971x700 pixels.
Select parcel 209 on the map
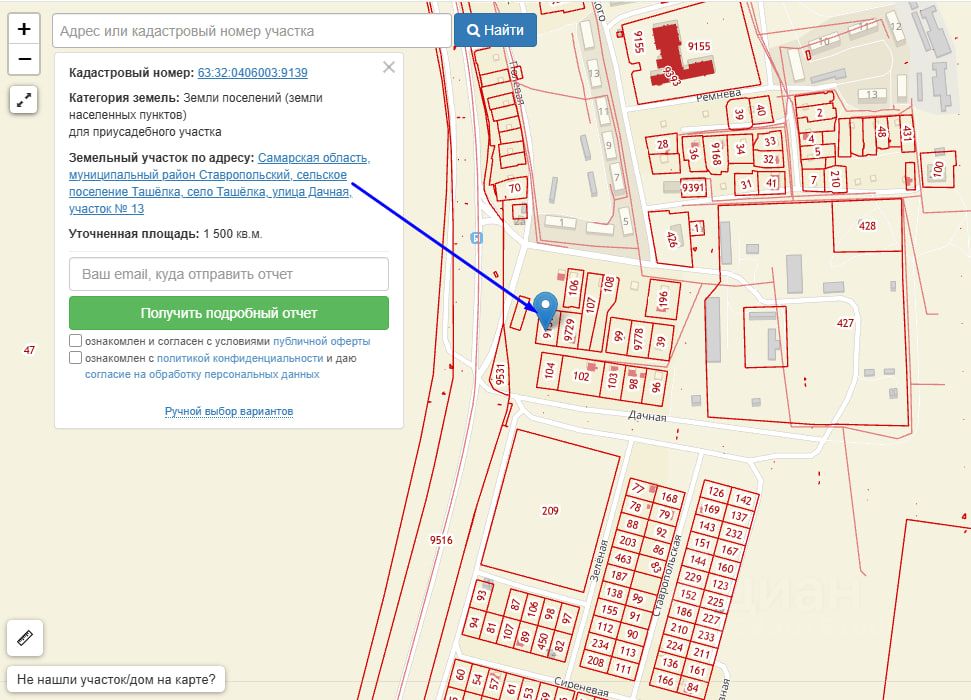click(x=550, y=511)
